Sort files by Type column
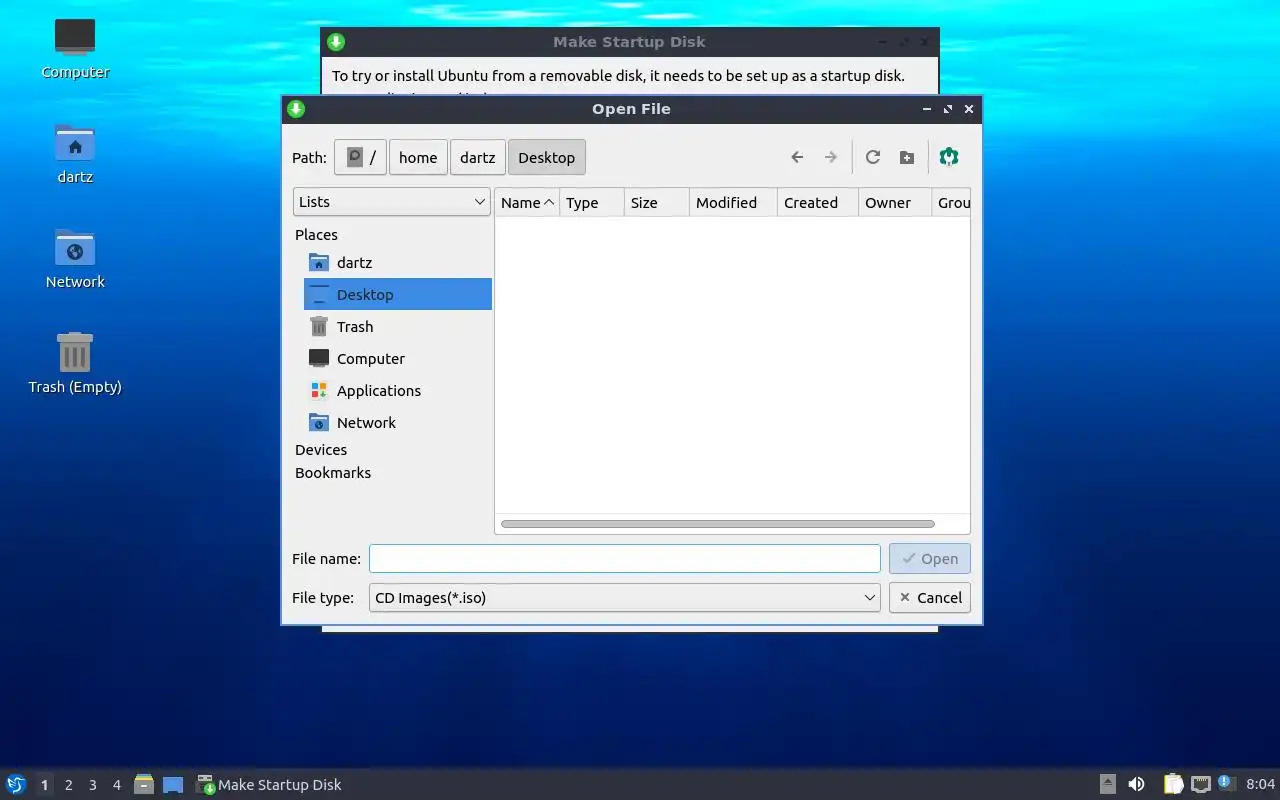This screenshot has height=800, width=1280. (592, 202)
